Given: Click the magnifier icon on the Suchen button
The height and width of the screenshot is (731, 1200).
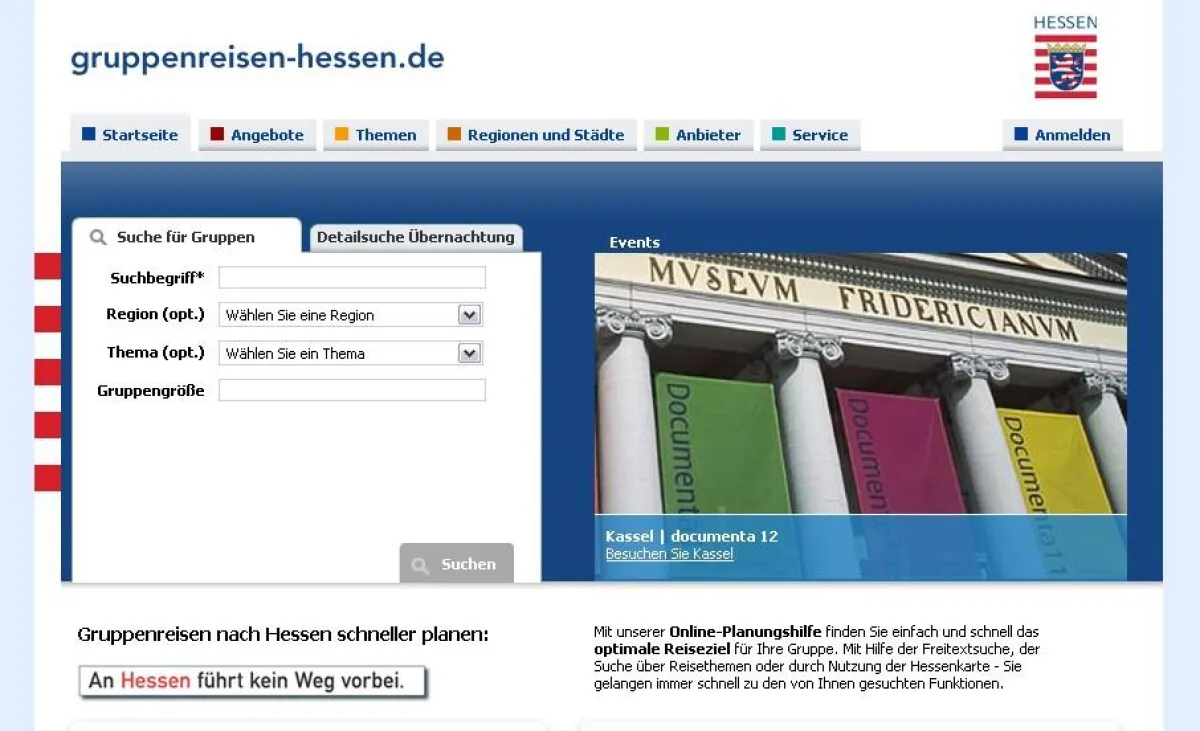Looking at the screenshot, I should (421, 563).
